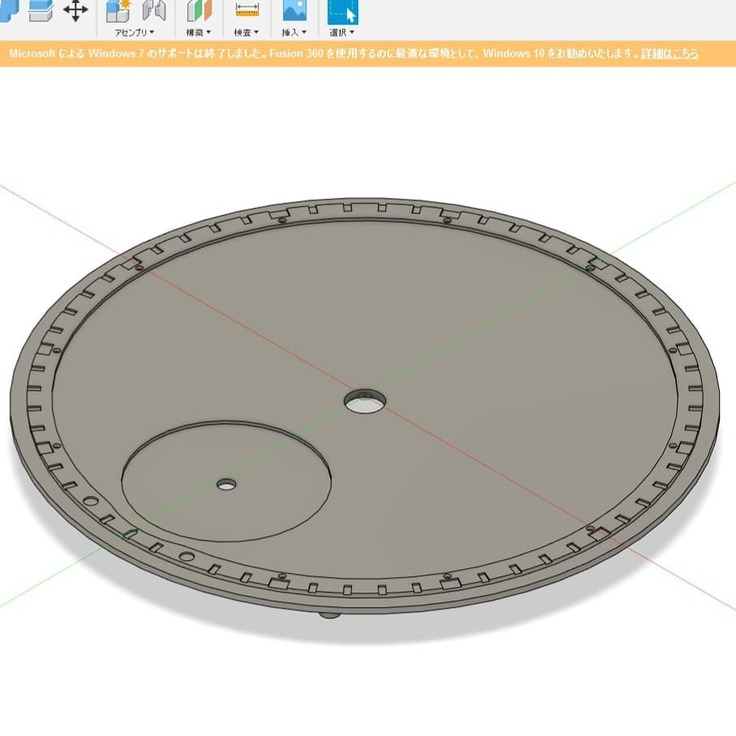This screenshot has height=736, width=736.
Task: Select the Move/Copy four-arrow tool
Action: coord(75,10)
